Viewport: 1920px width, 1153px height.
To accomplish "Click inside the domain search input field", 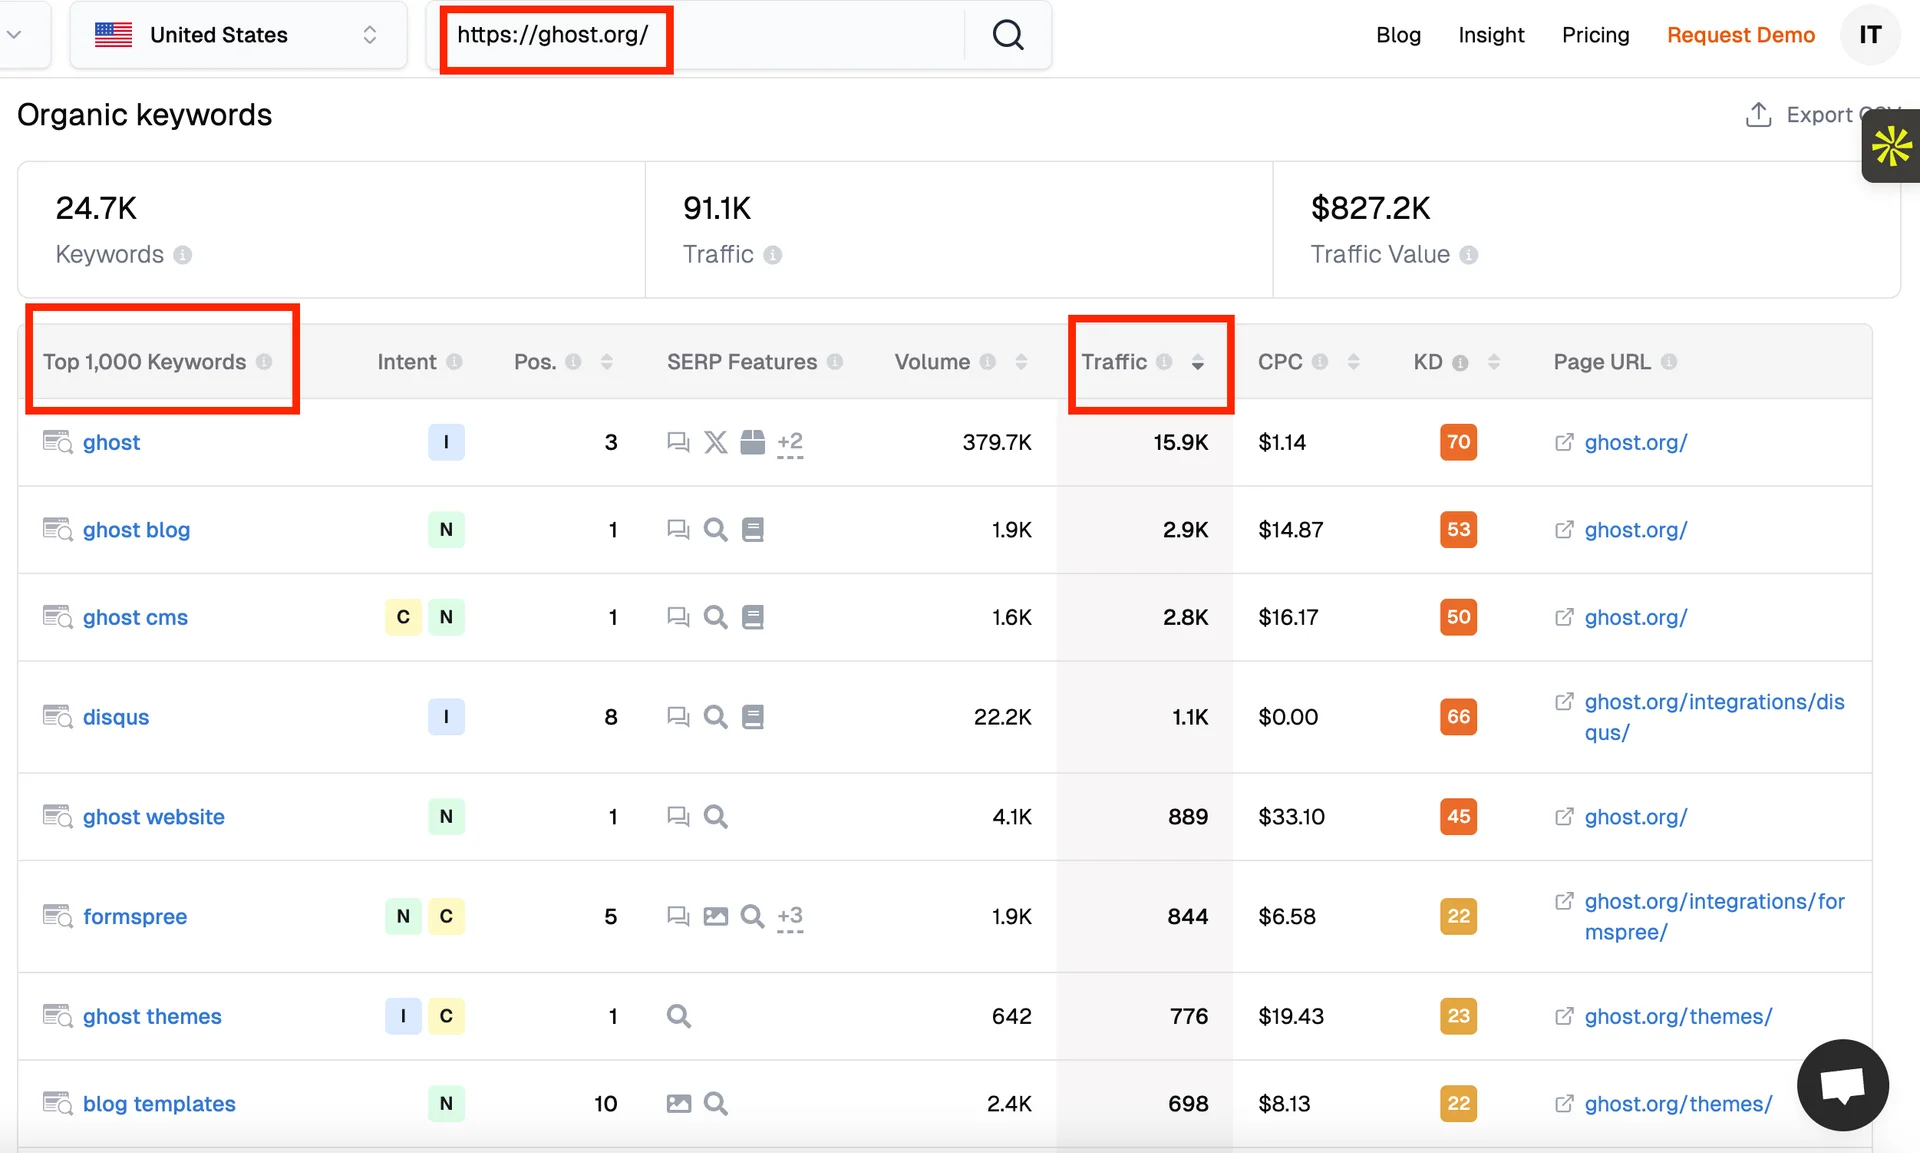I will click(750, 35).
